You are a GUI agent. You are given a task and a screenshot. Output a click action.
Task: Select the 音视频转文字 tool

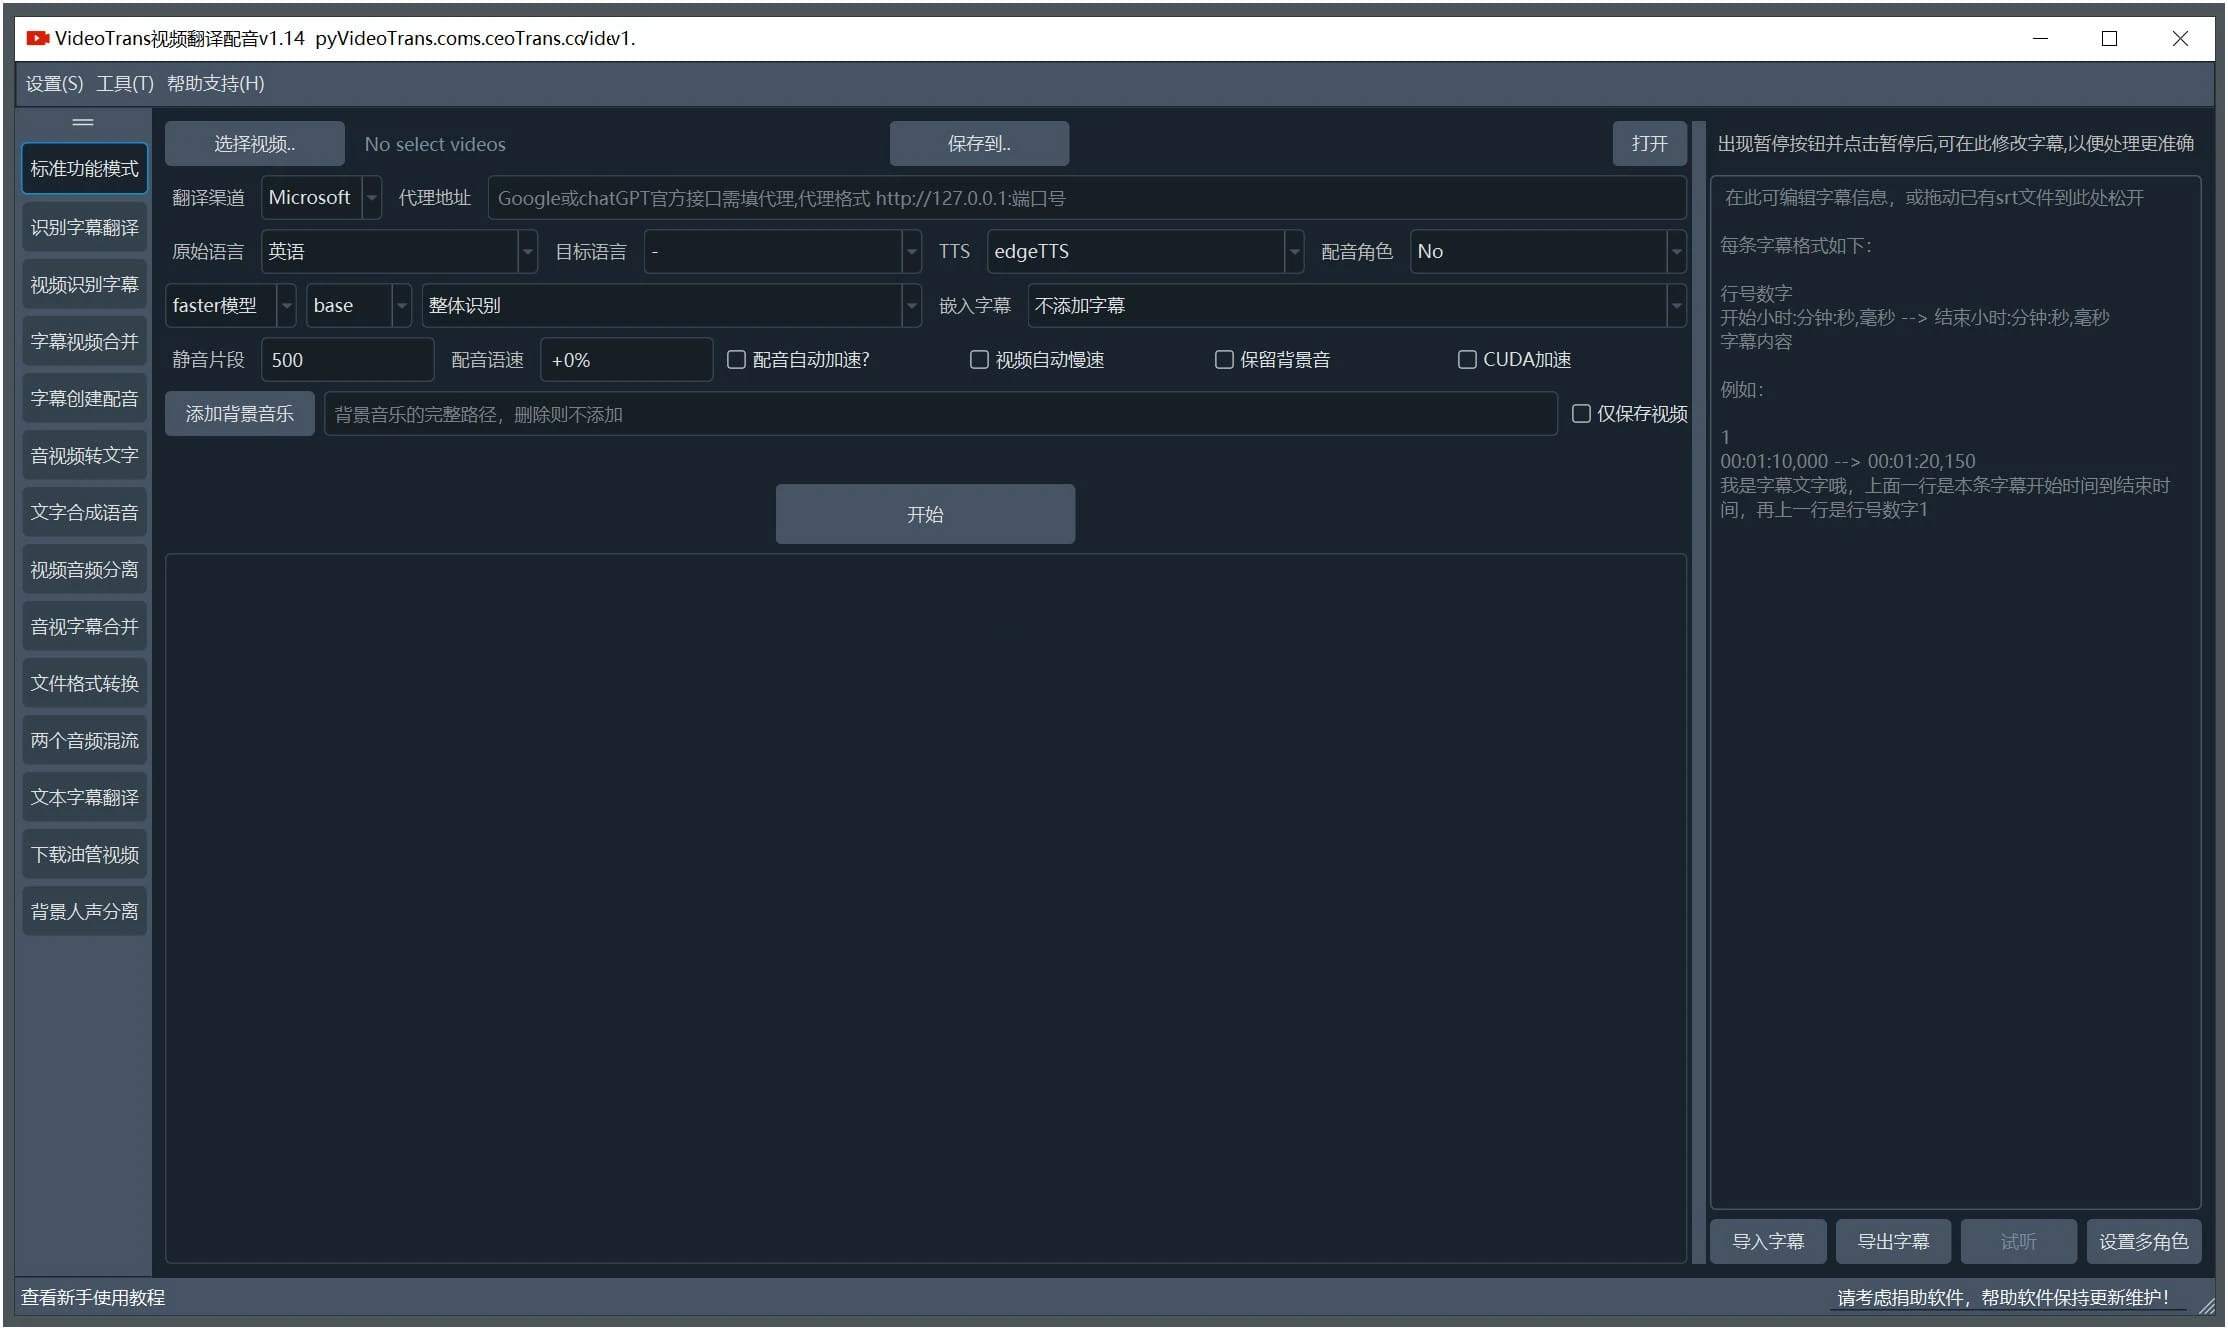(83, 454)
